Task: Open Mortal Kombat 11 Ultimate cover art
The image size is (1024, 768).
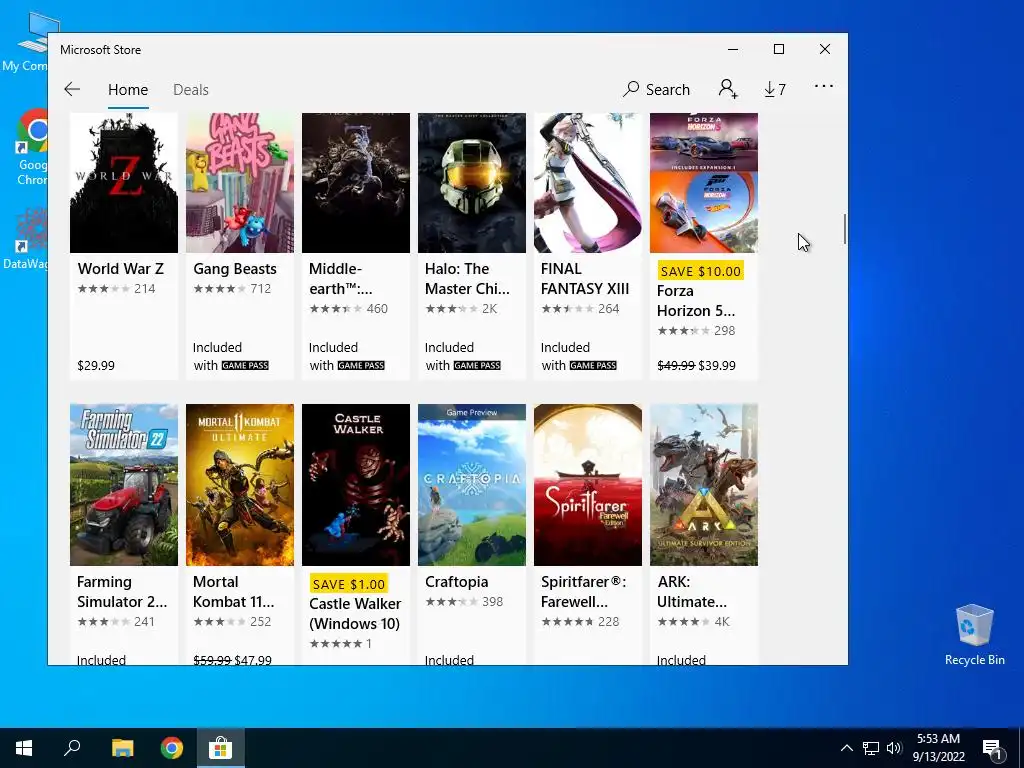Action: [x=240, y=485]
